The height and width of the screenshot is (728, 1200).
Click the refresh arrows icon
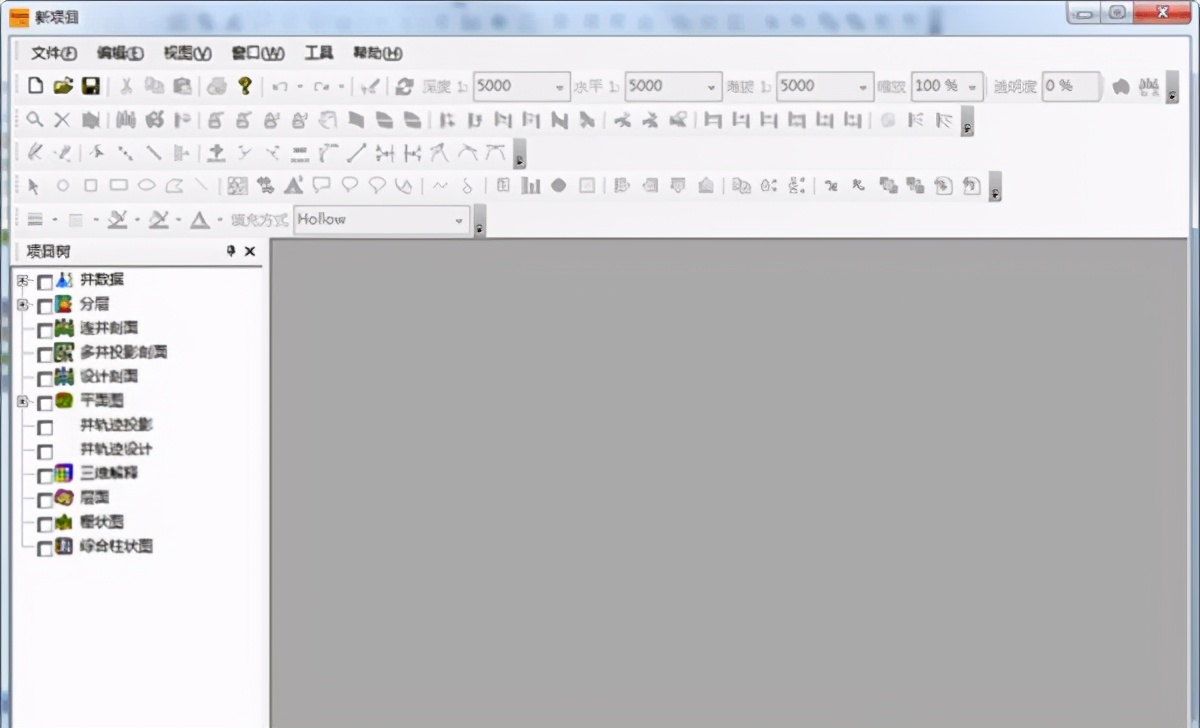pyautogui.click(x=405, y=87)
